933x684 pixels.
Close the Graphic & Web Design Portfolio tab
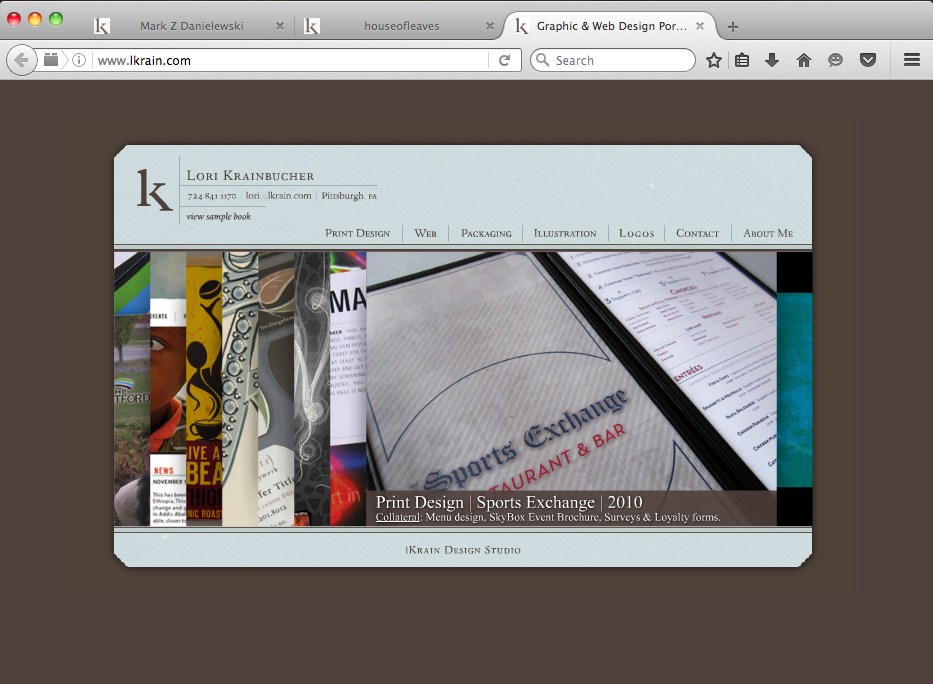(700, 26)
